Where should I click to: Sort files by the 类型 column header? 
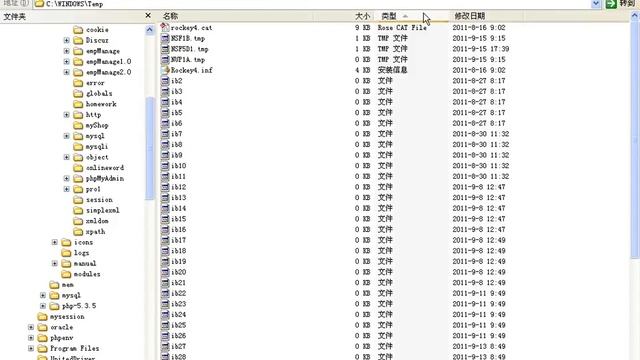[x=411, y=16]
